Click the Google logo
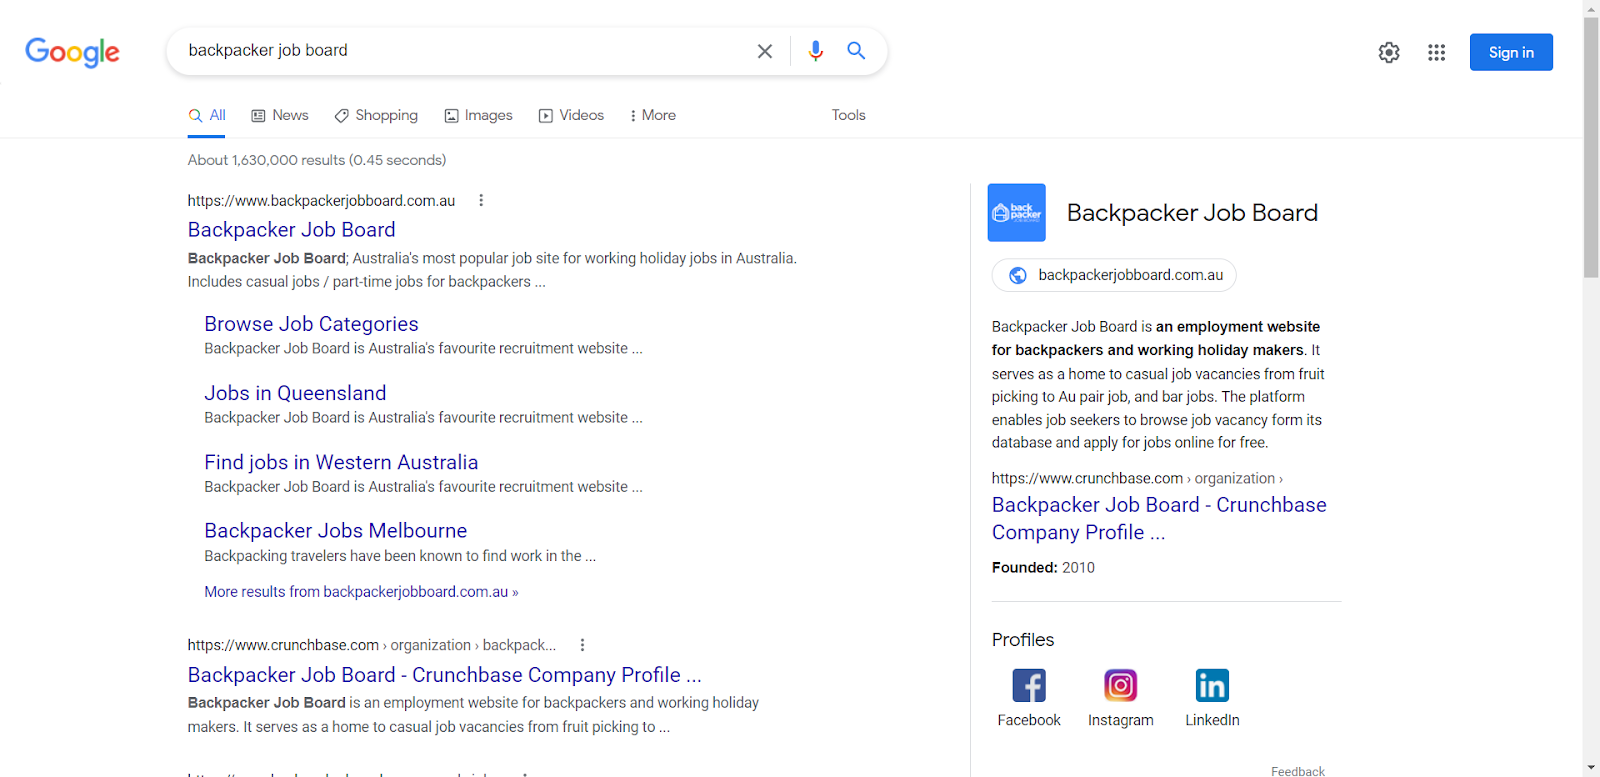The image size is (1600, 777). 72,51
